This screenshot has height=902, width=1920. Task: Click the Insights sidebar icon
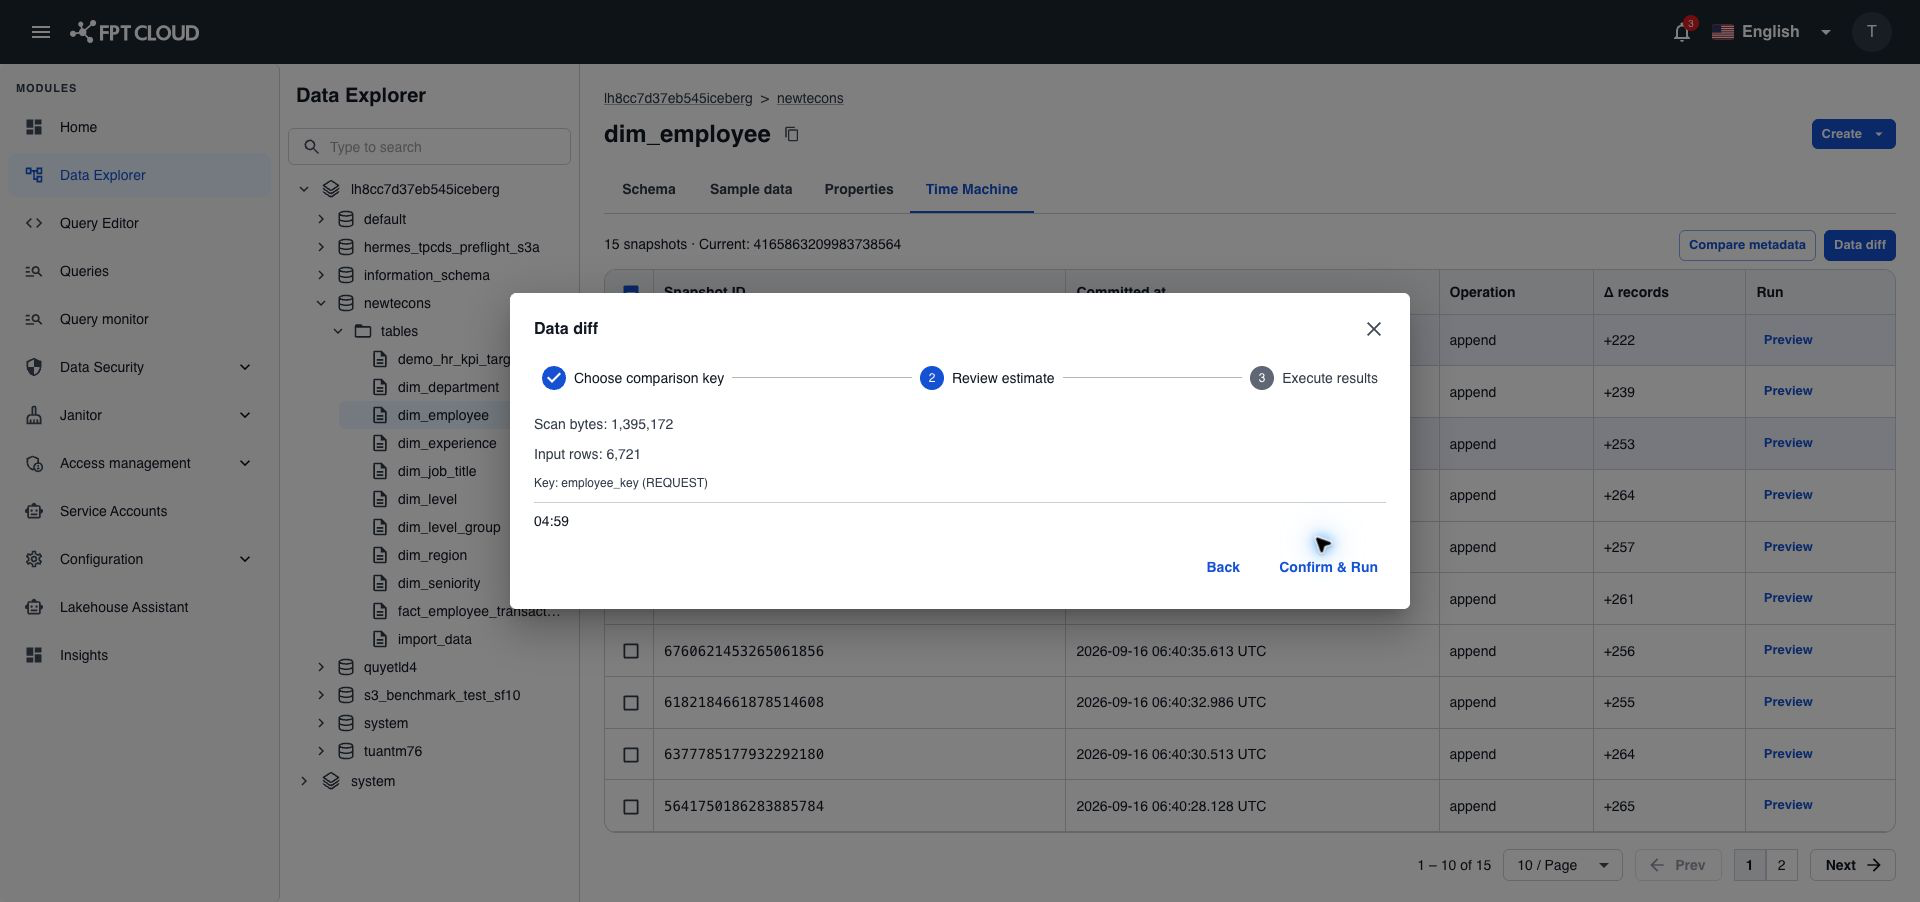pyautogui.click(x=34, y=655)
